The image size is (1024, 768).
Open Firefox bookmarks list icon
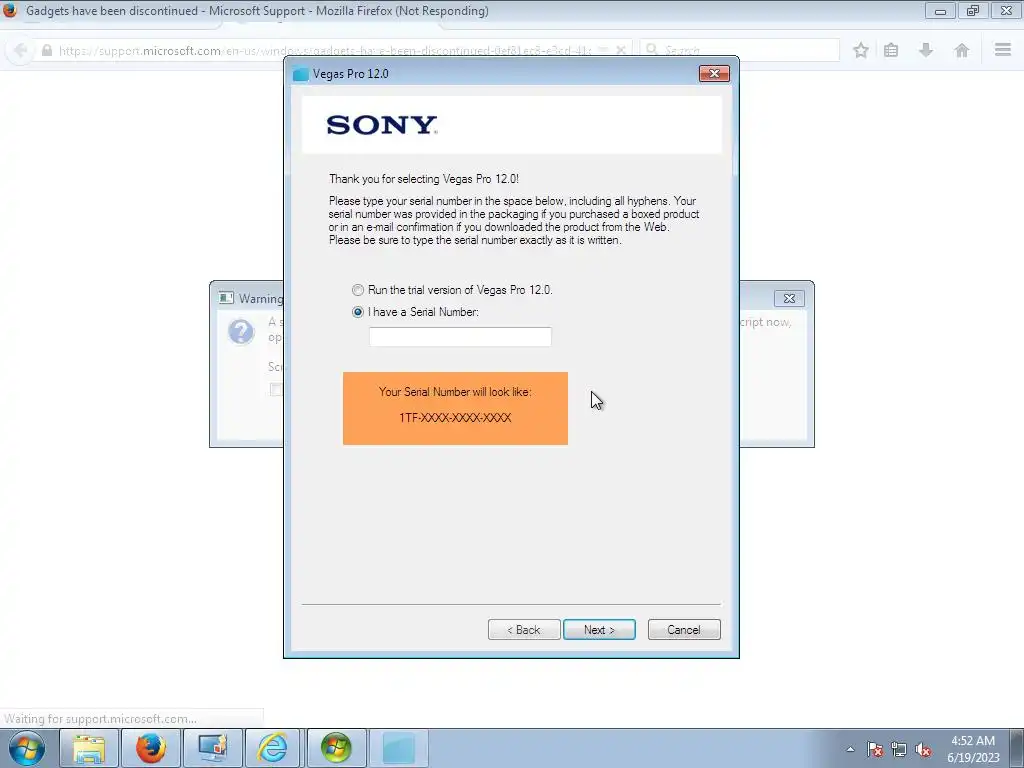pyautogui.click(x=891, y=50)
